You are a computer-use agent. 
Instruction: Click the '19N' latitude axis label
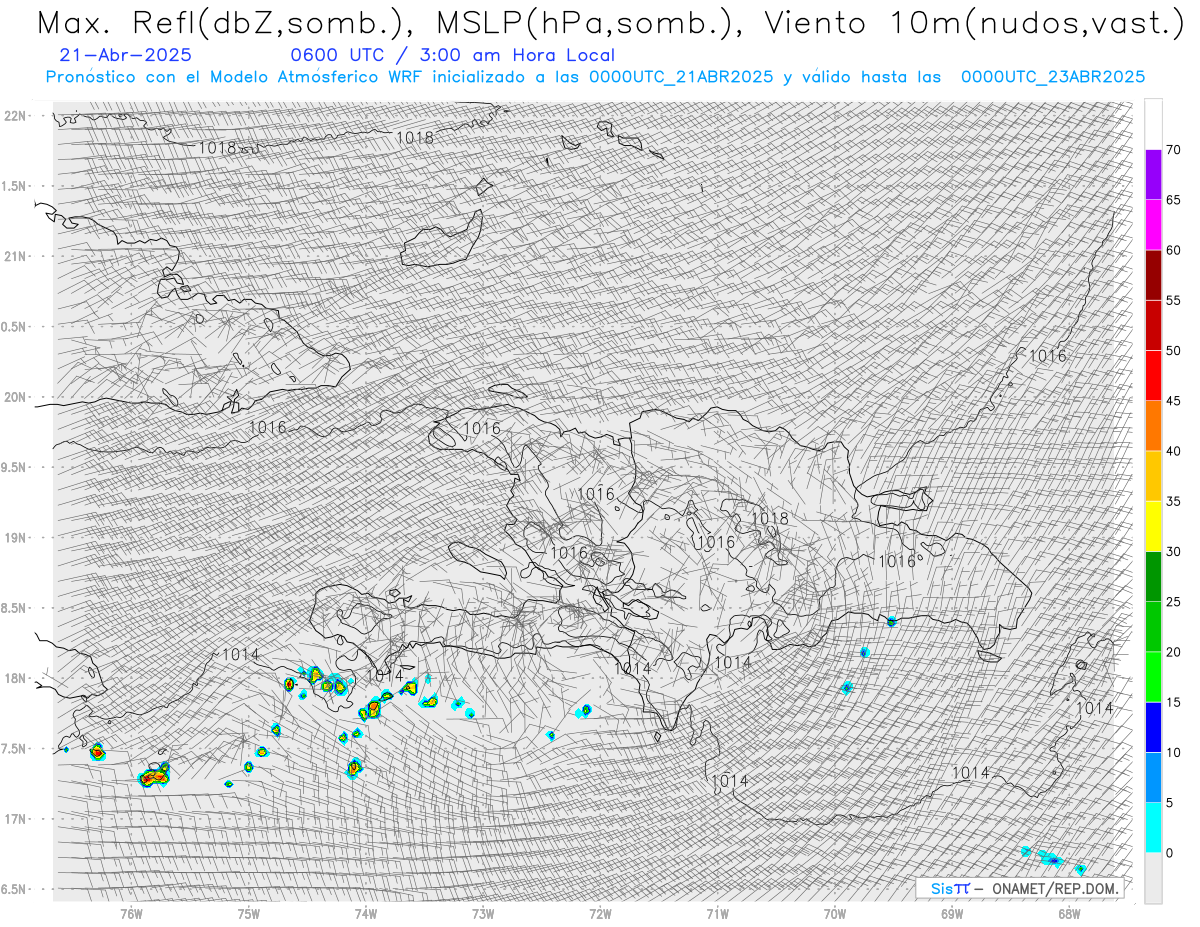[14, 538]
